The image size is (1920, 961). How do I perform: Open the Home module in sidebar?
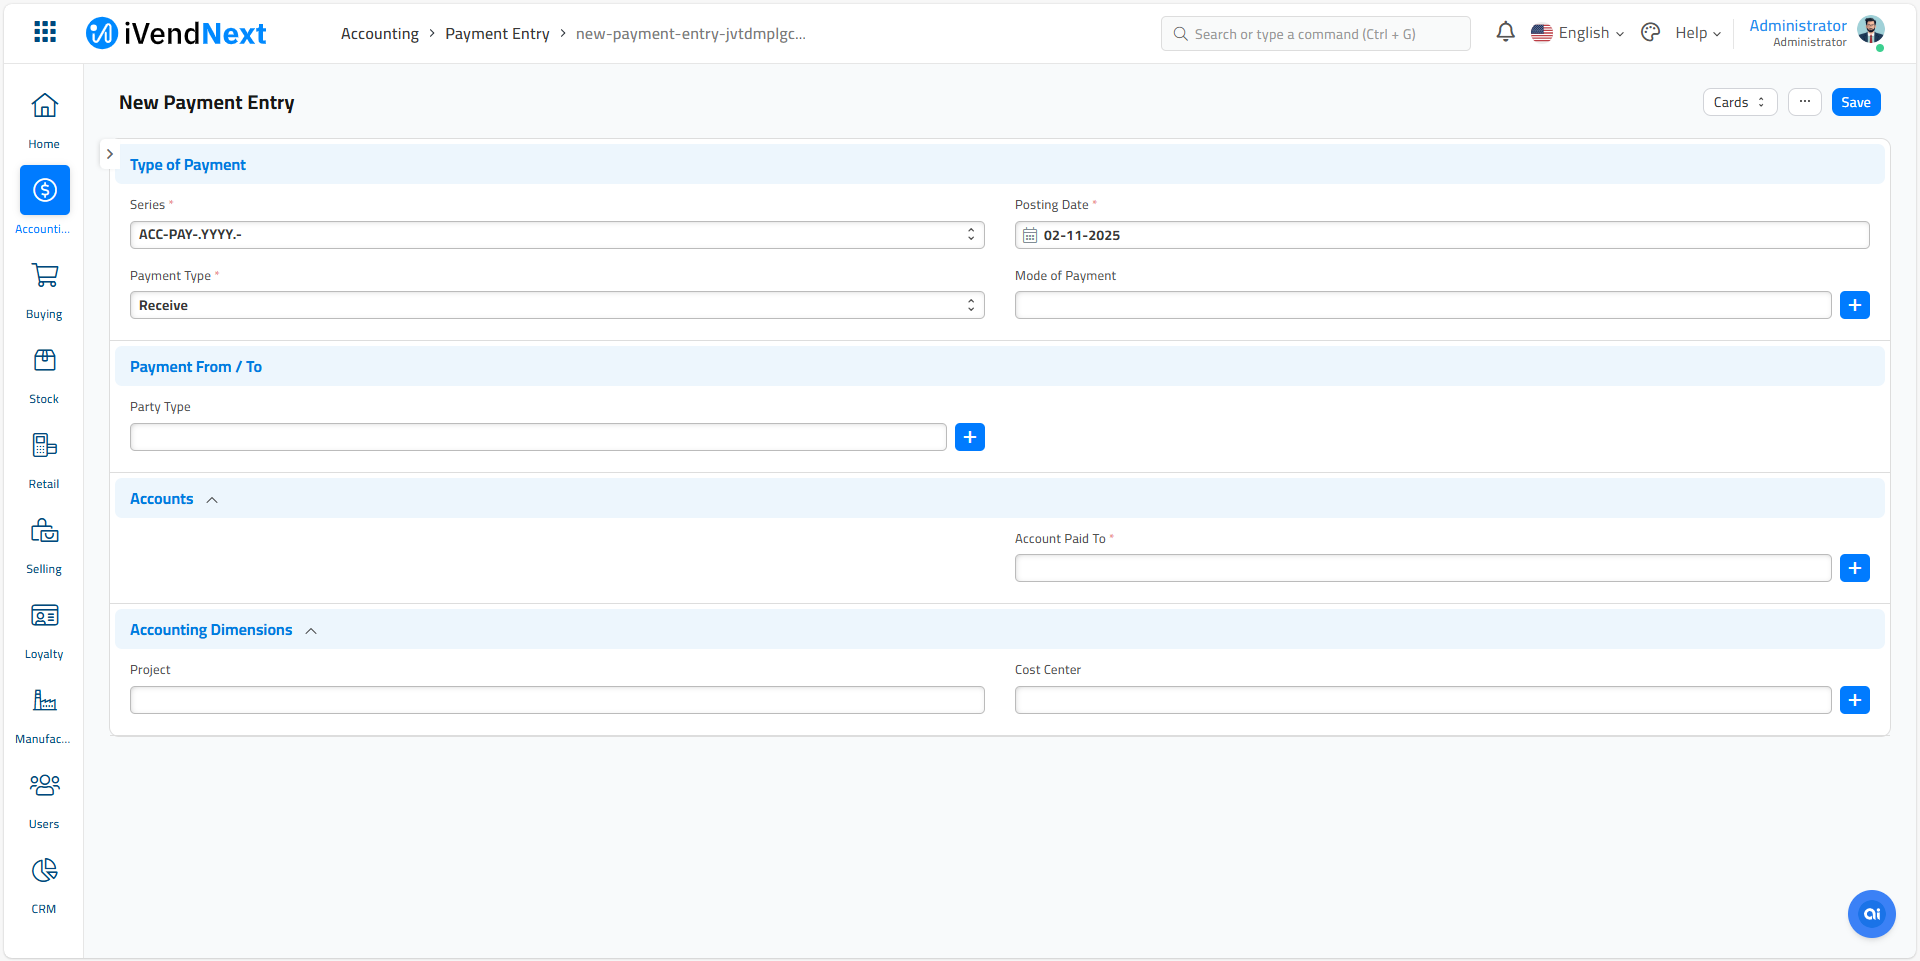click(x=44, y=106)
